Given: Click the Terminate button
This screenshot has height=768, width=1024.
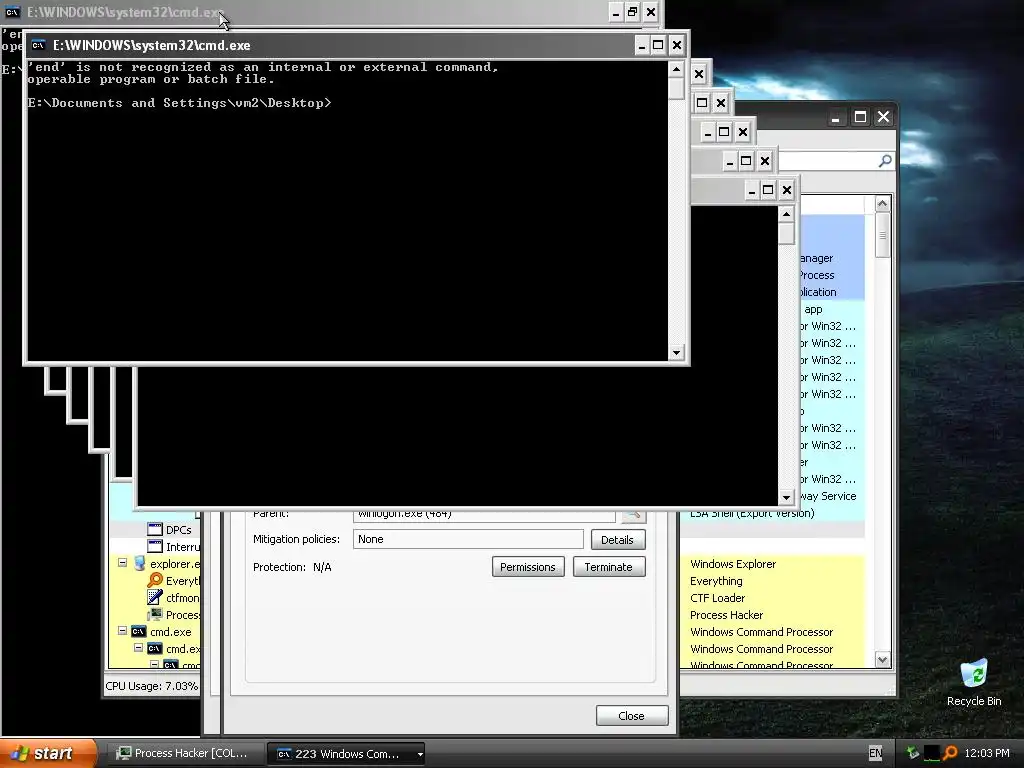Looking at the screenshot, I should [608, 567].
